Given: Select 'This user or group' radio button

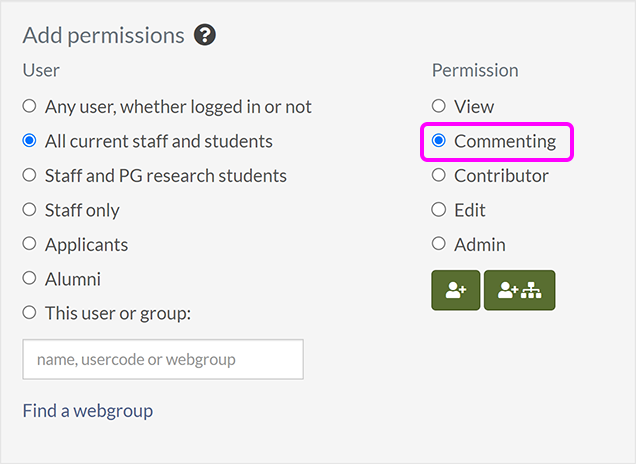Looking at the screenshot, I should pyautogui.click(x=29, y=313).
